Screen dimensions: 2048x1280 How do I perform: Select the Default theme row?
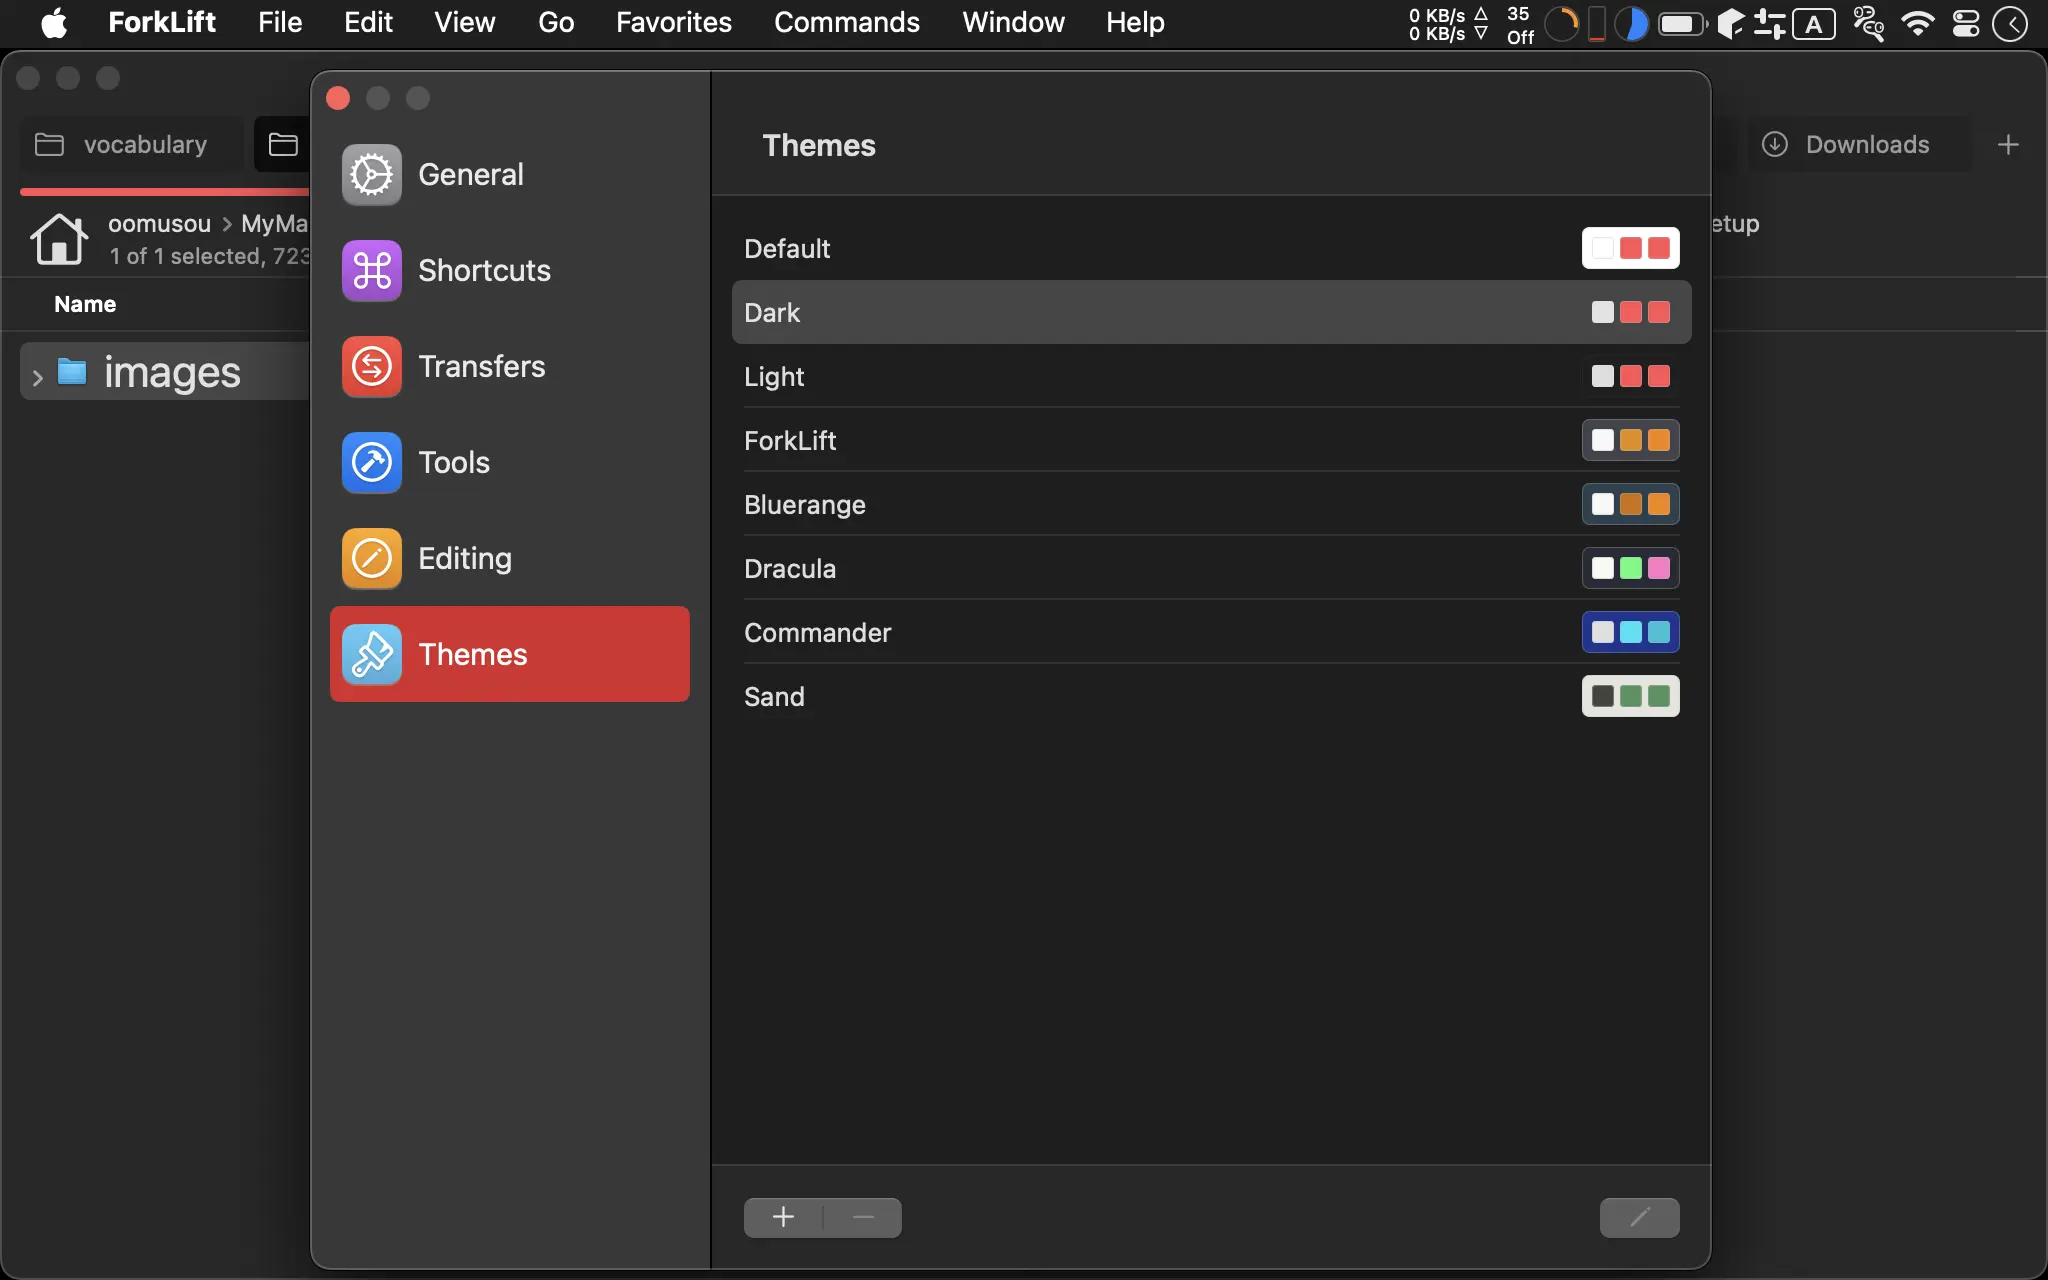click(x=1211, y=248)
